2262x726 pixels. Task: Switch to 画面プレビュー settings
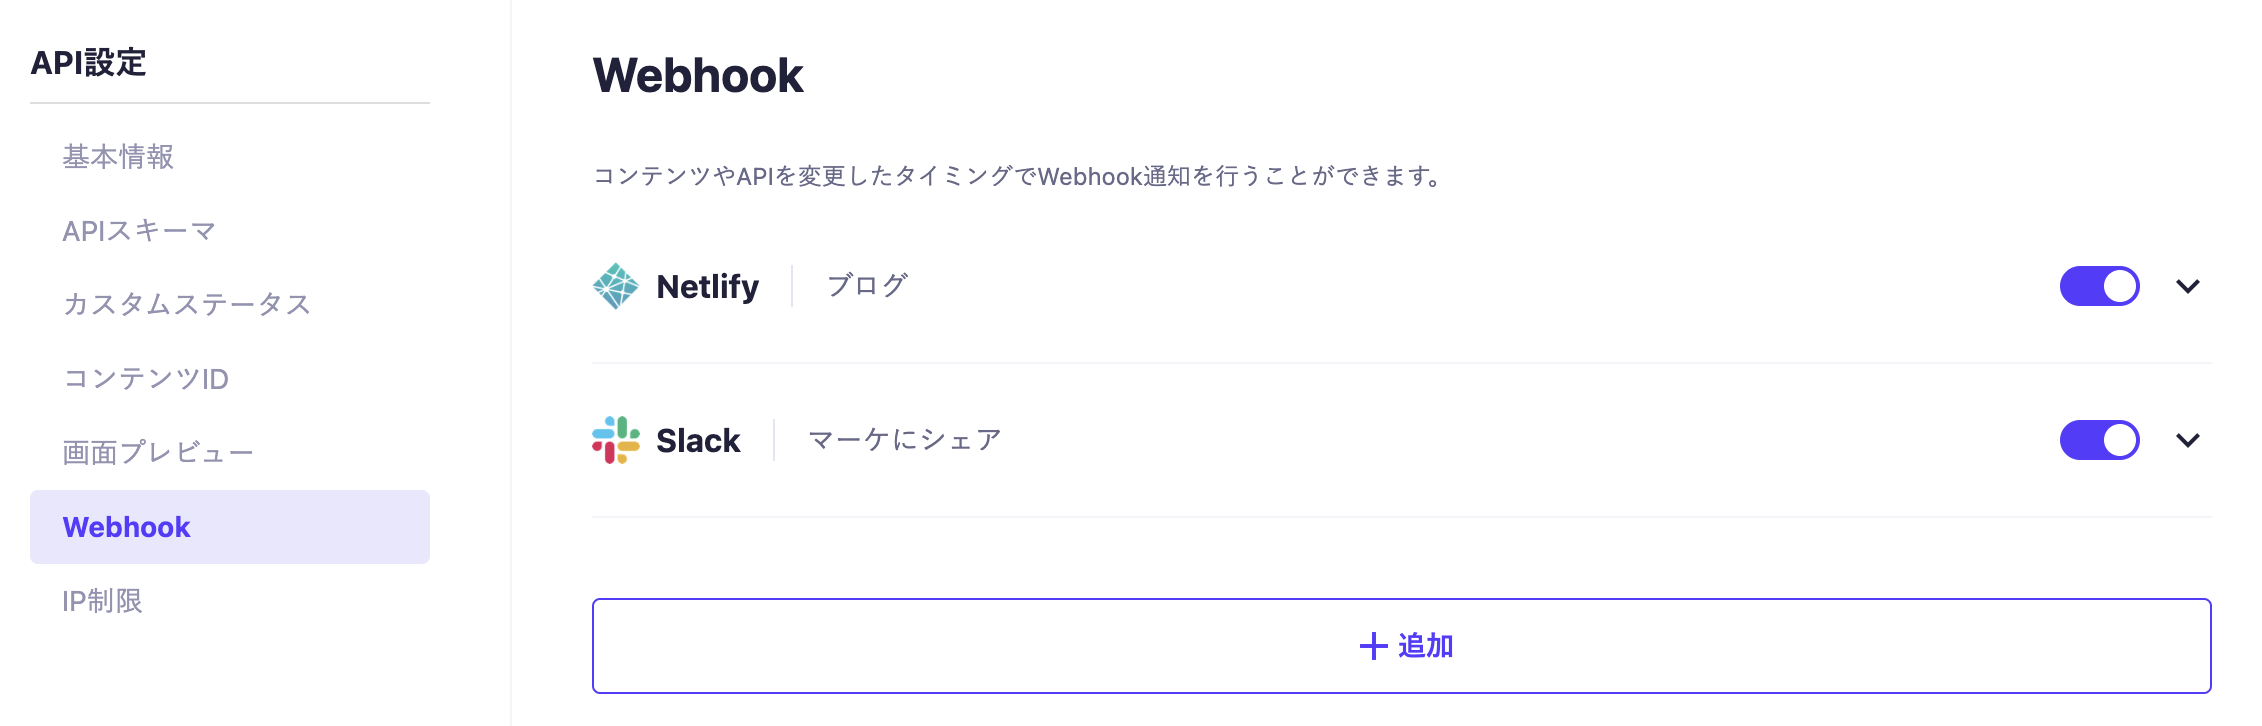tap(158, 453)
